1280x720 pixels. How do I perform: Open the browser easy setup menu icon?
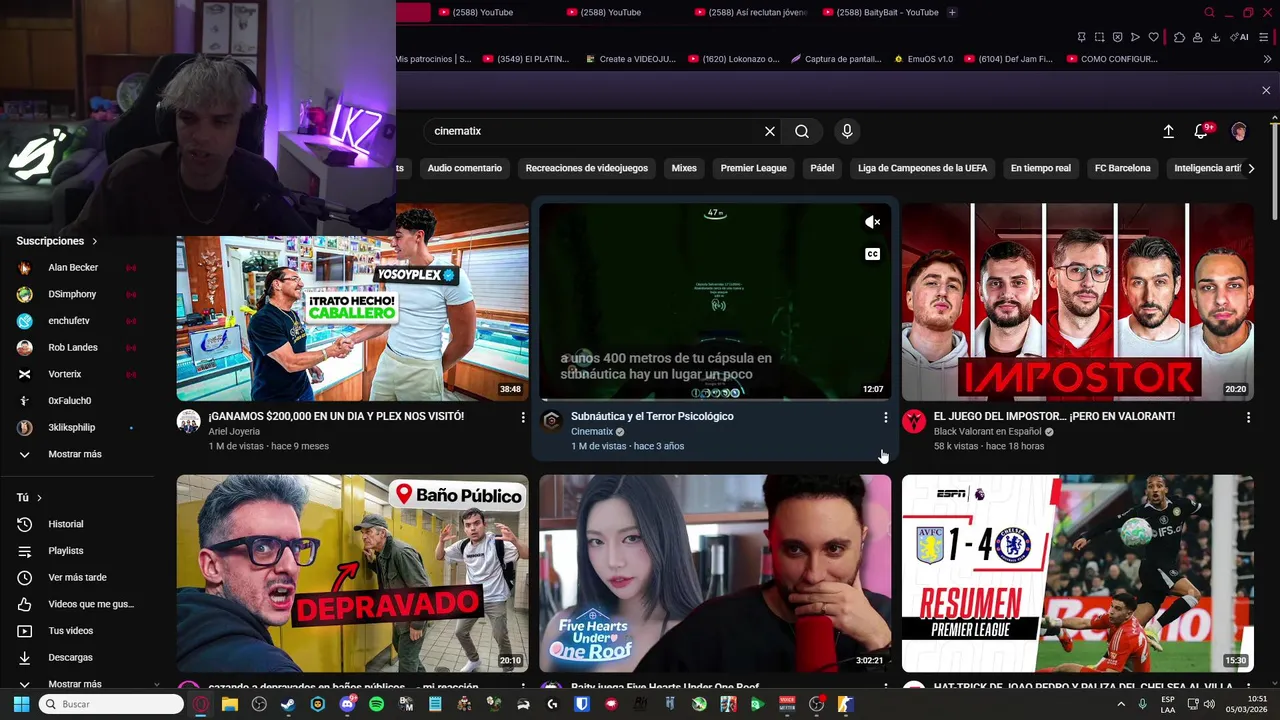pos(1266,37)
